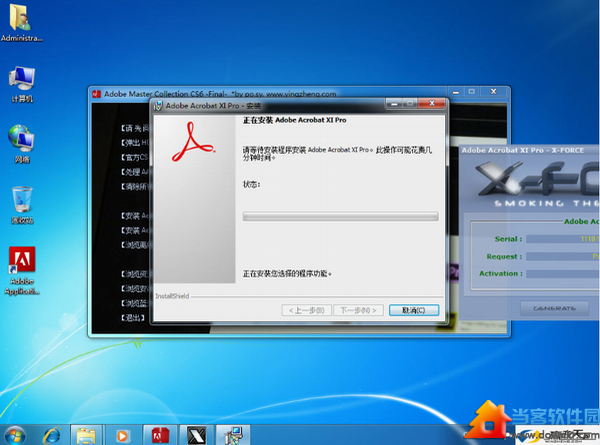Image resolution: width=600 pixels, height=445 pixels.
Task: Close the Adobe Master Collection CS6 window
Action: point(494,92)
